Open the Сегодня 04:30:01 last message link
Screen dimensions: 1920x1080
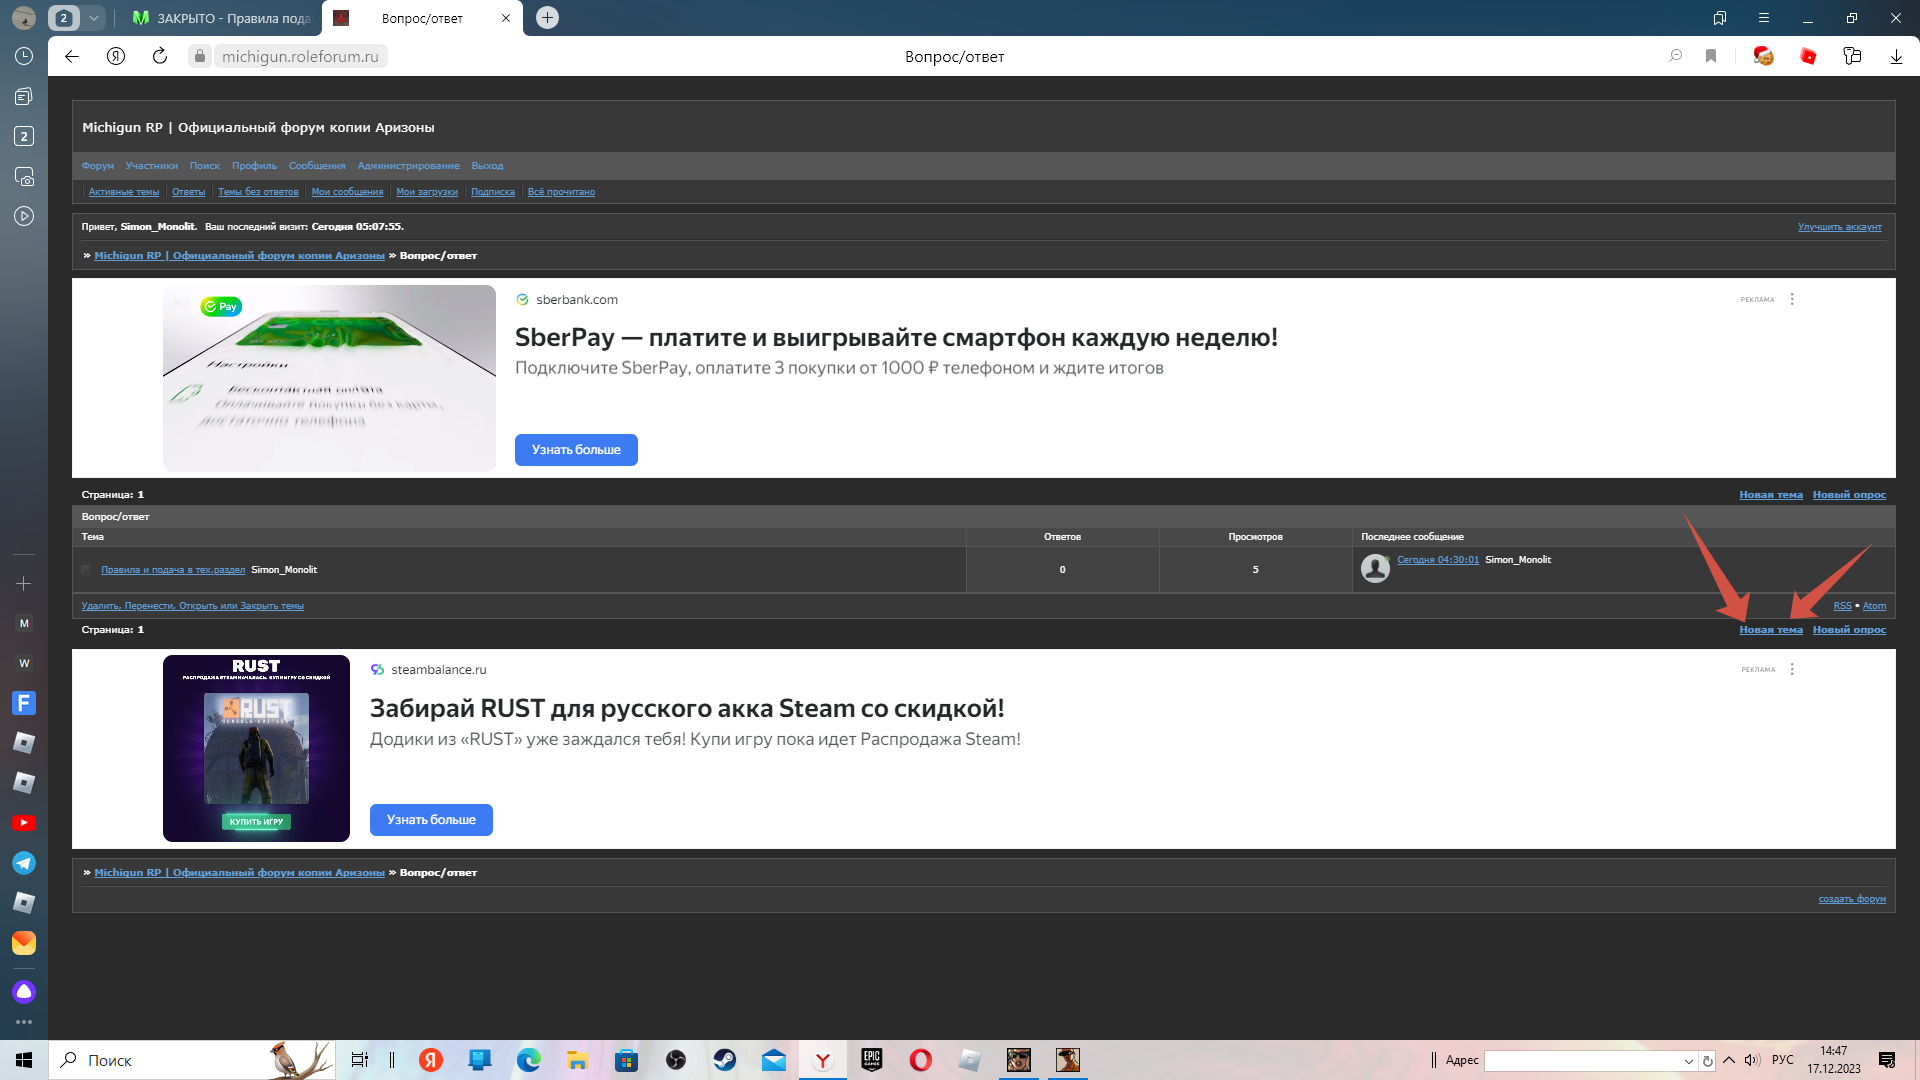pos(1438,560)
